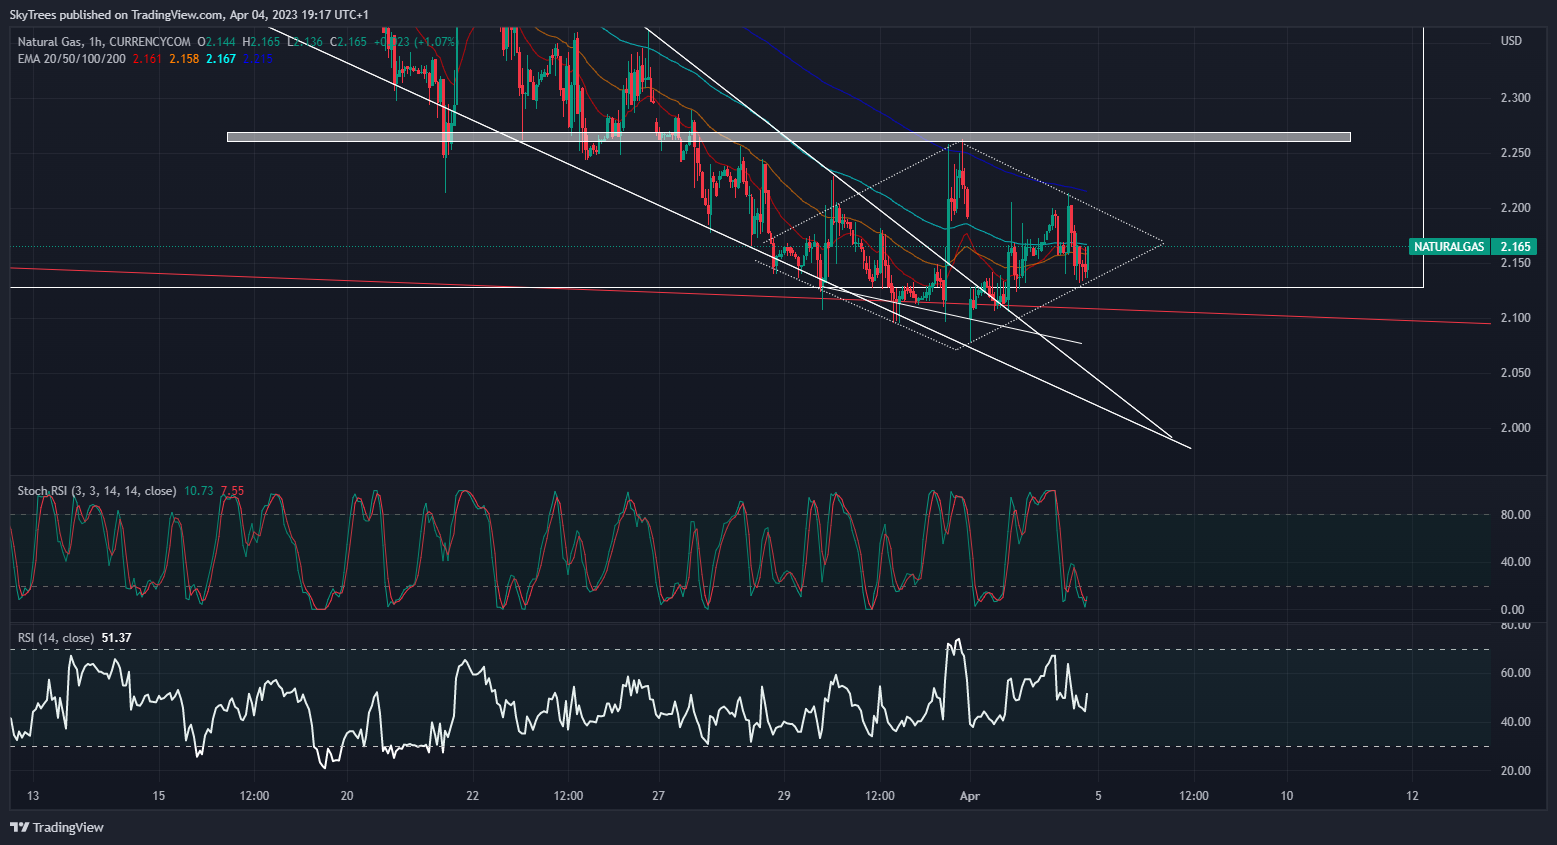Viewport: 1557px width, 845px height.
Task: Select the RSI (14, close) indicator label
Action: point(56,638)
